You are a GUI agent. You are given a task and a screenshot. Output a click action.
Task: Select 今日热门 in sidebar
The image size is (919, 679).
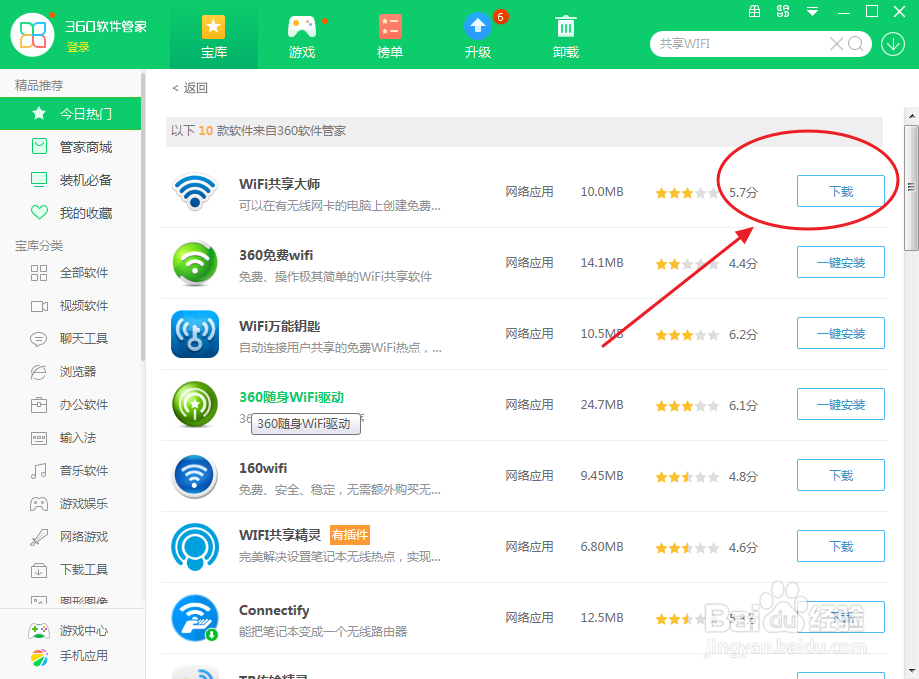click(x=70, y=114)
